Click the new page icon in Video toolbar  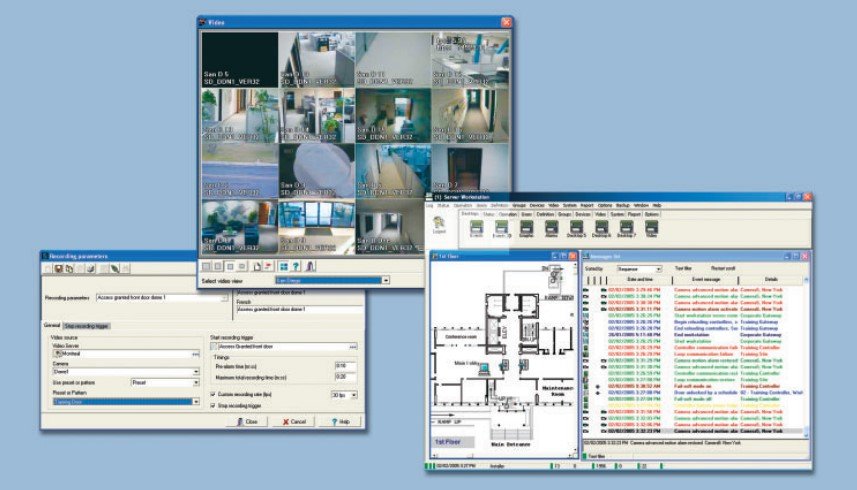pos(257,267)
